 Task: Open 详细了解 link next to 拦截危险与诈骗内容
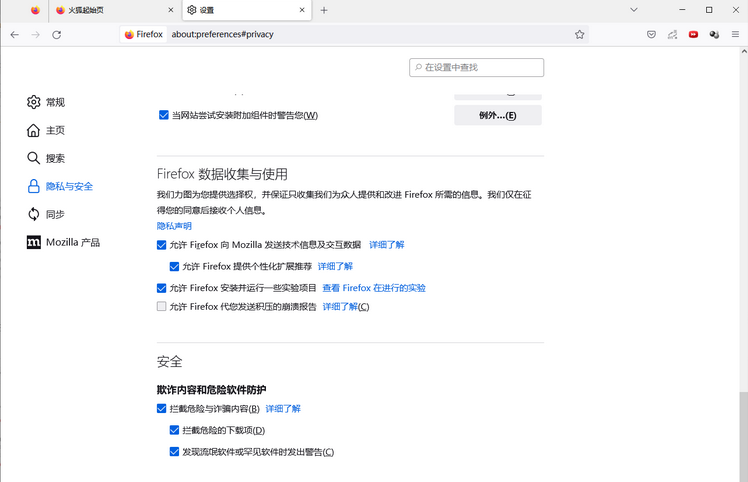283,409
